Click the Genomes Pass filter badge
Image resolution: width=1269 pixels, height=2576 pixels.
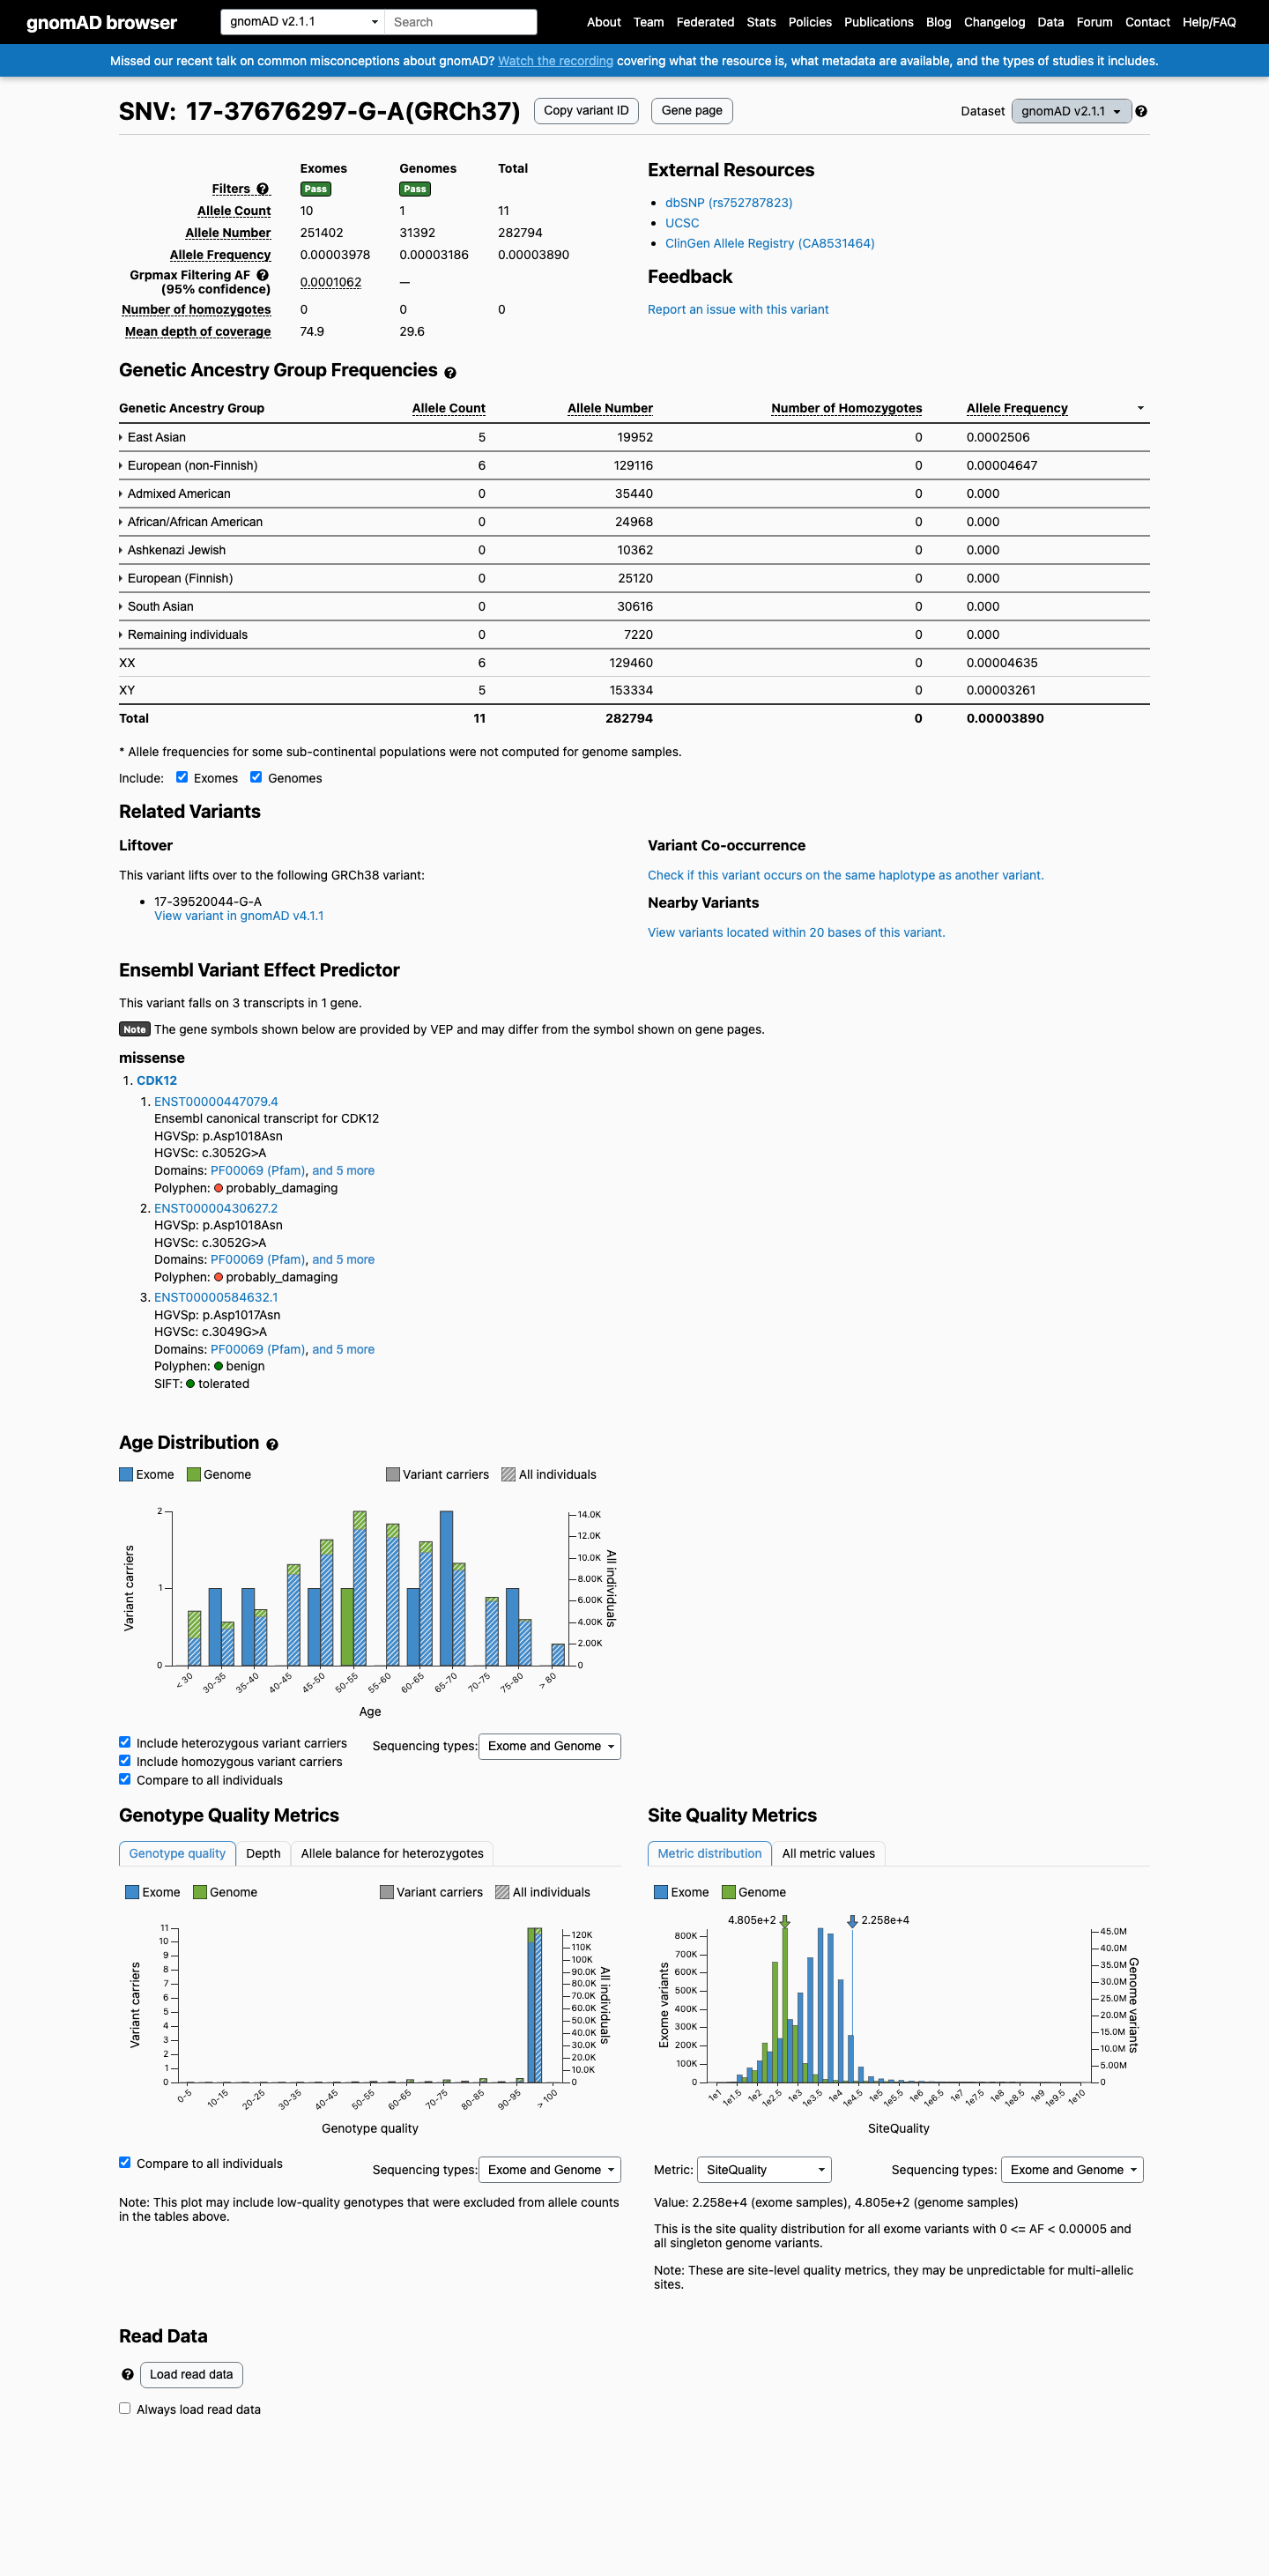click(415, 189)
